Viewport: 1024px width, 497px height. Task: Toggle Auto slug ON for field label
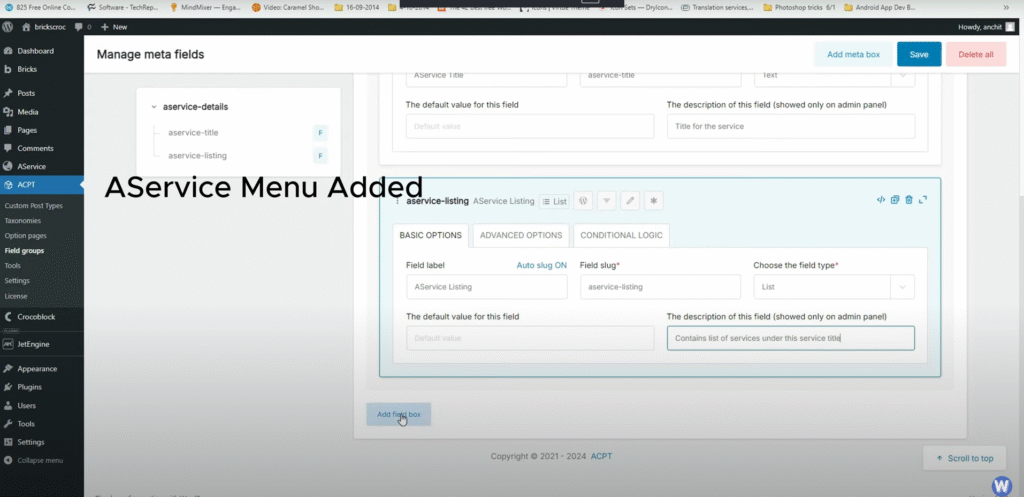tap(541, 265)
